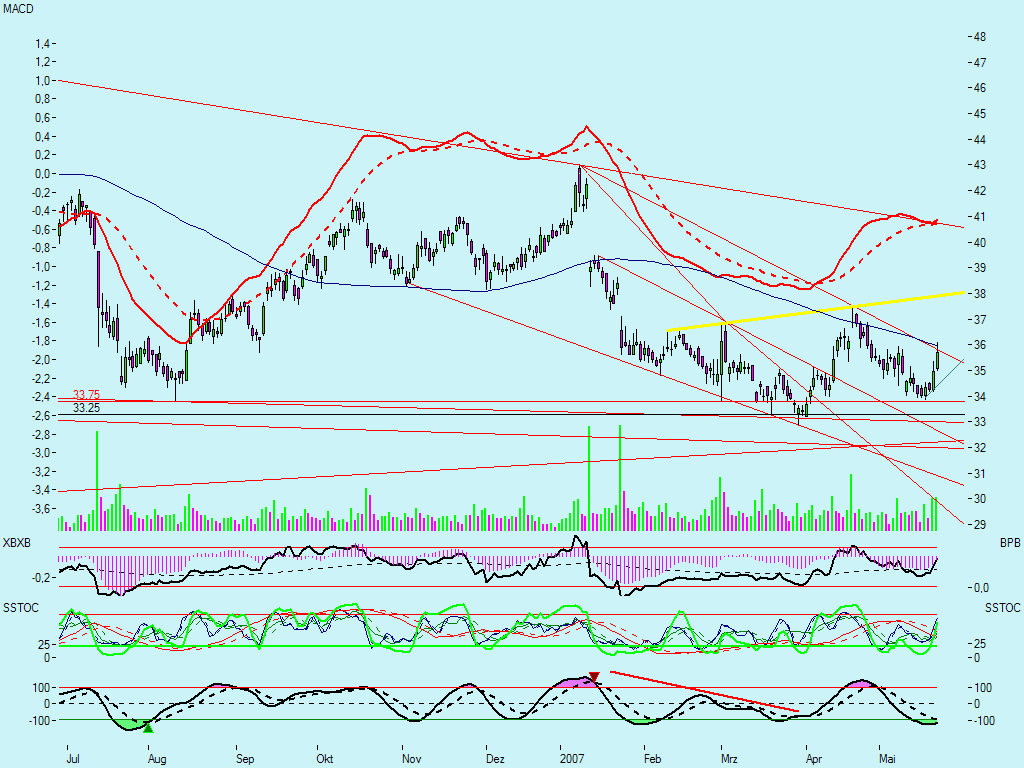The width and height of the screenshot is (1024, 768).
Task: Click the green up-triangle buy marker
Action: pos(149,728)
